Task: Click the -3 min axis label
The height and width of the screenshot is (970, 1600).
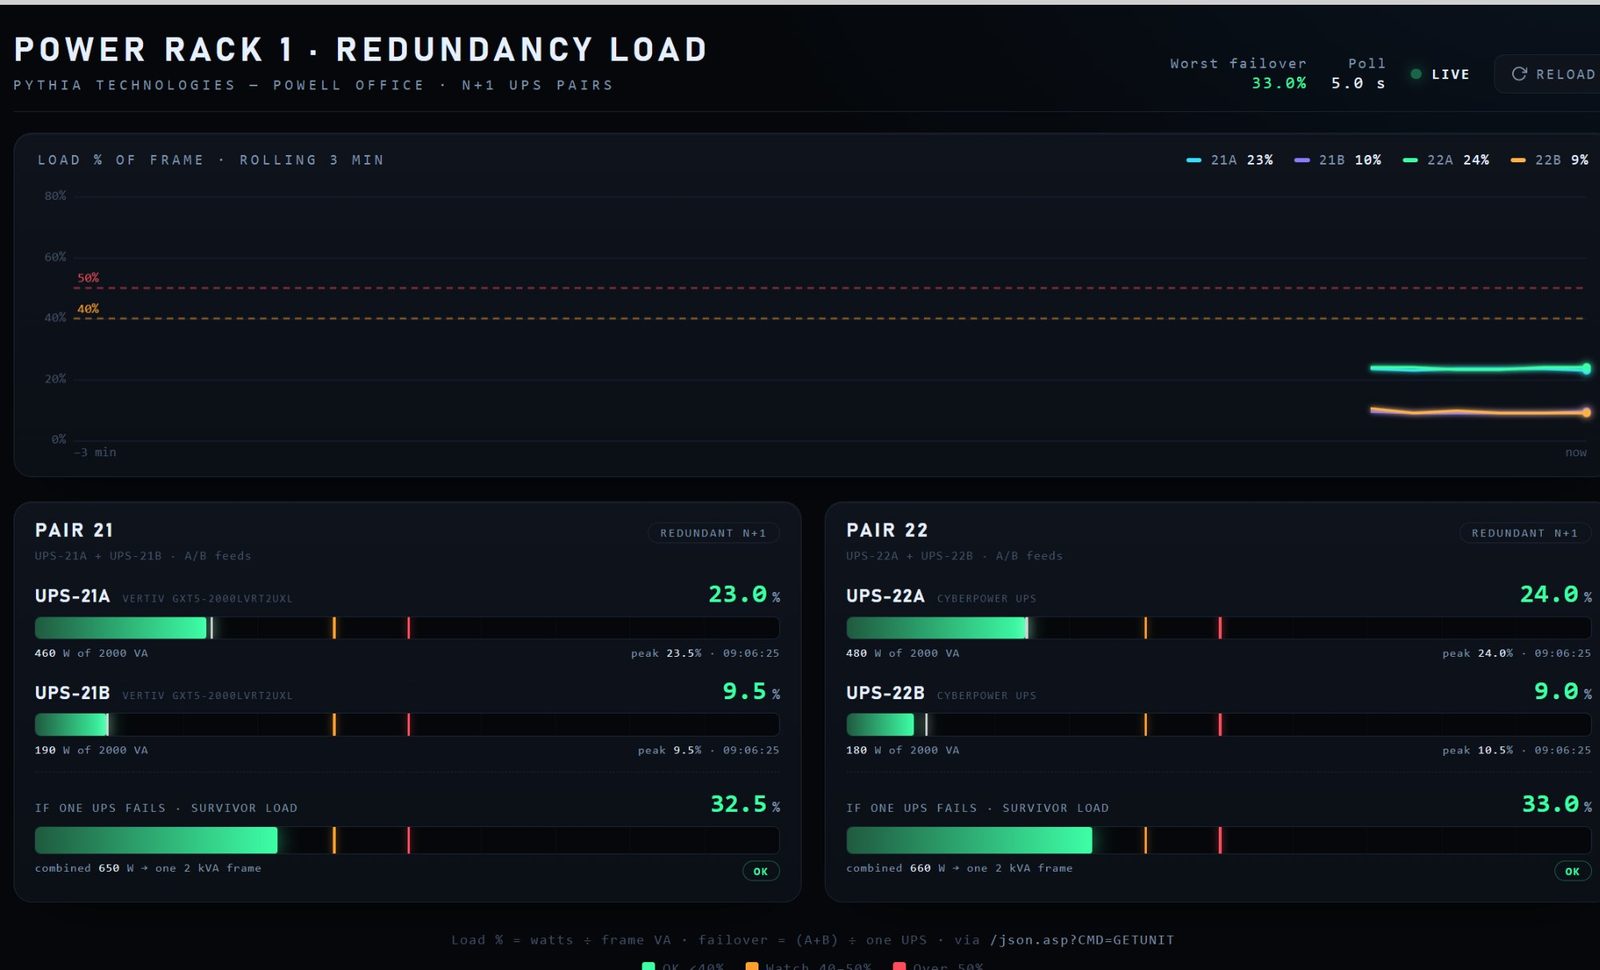Action: tap(95, 453)
